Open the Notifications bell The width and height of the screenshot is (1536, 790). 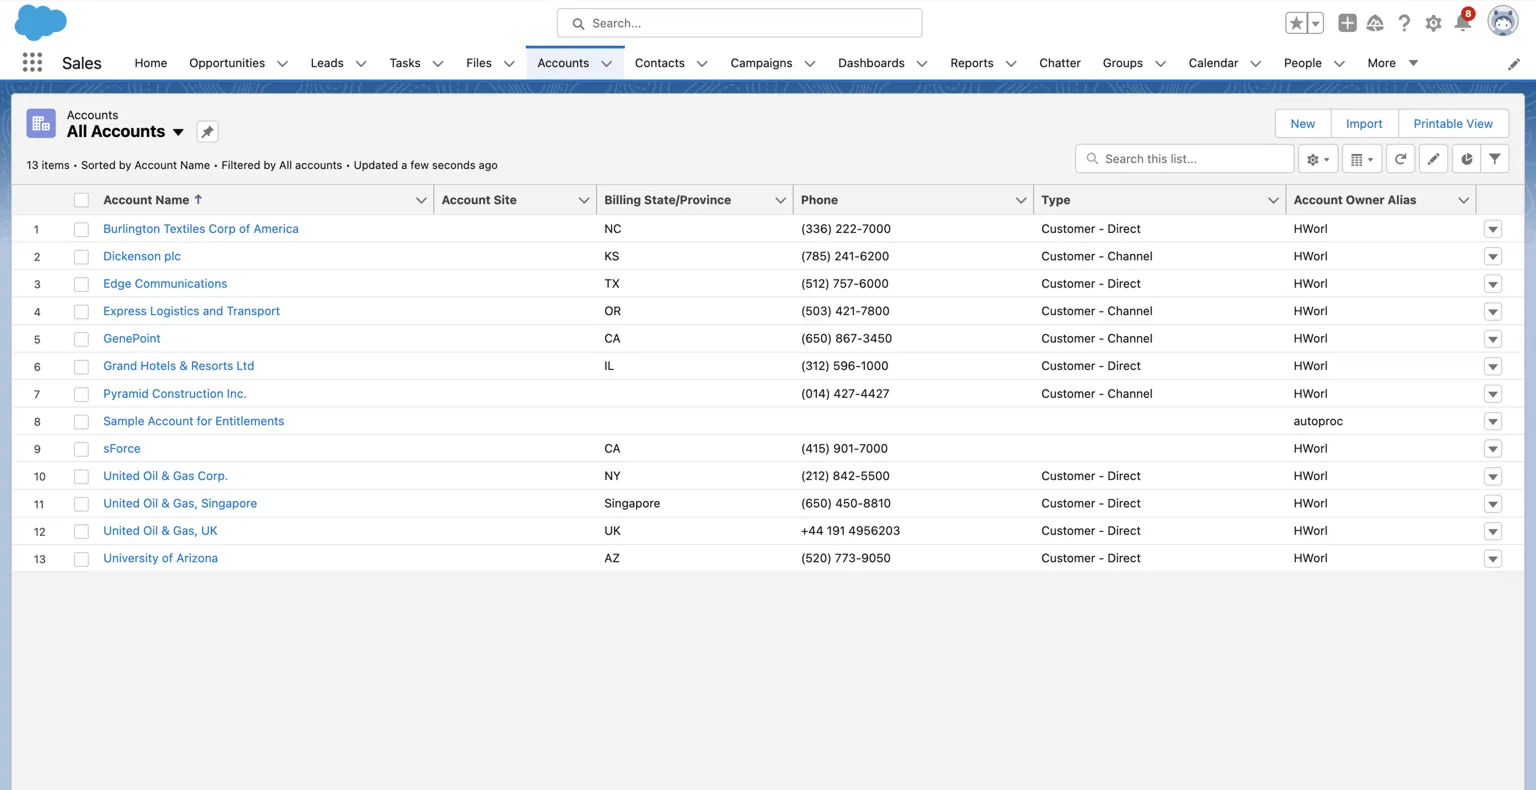coord(1462,22)
